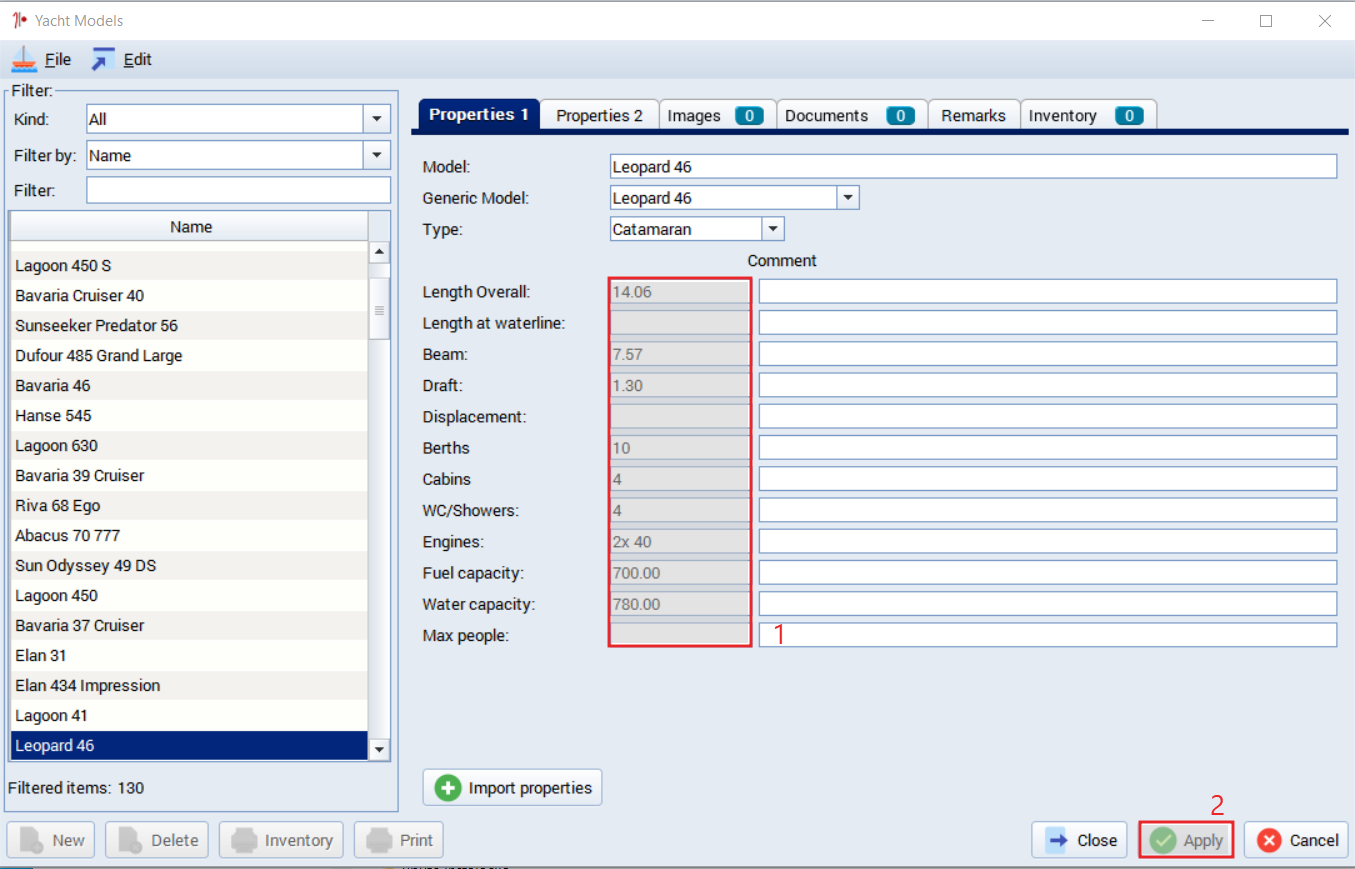Click the Name column header

(190, 227)
